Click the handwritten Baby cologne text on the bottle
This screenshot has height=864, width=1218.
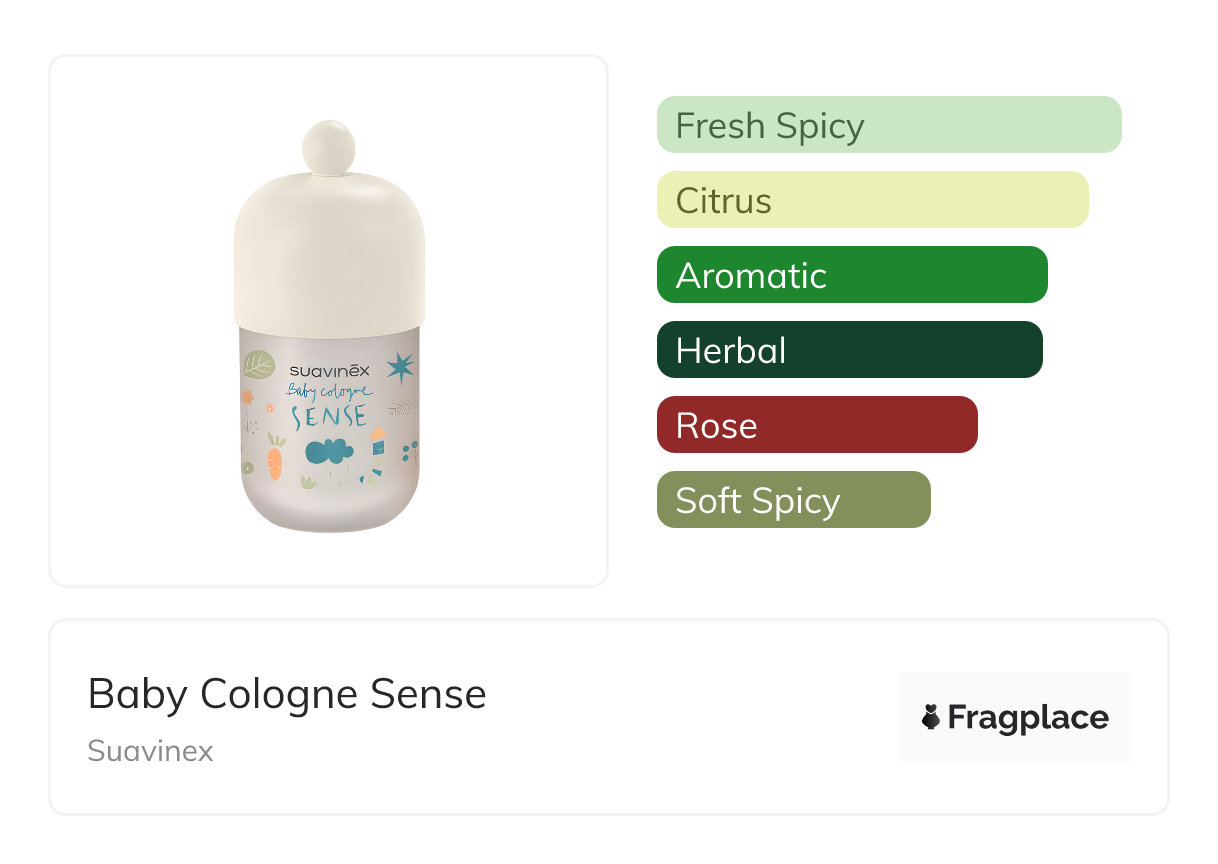tap(328, 391)
